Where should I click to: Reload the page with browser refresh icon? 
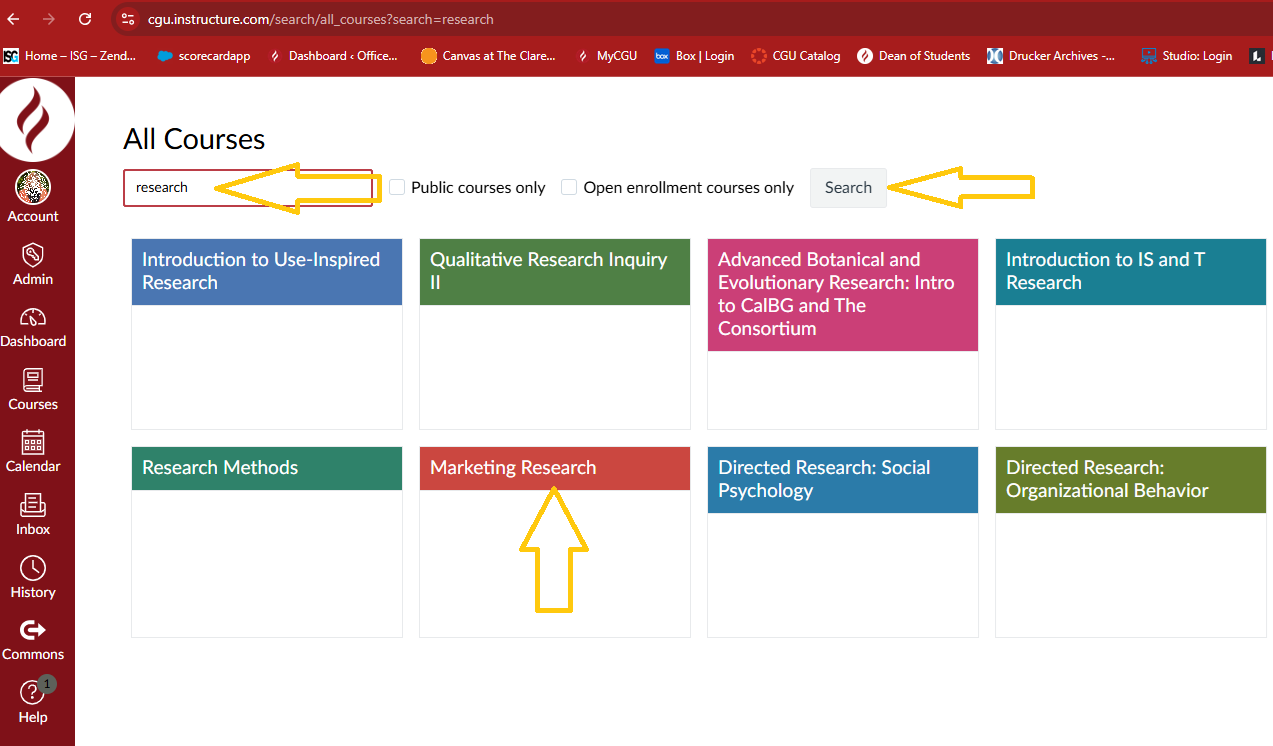point(85,19)
